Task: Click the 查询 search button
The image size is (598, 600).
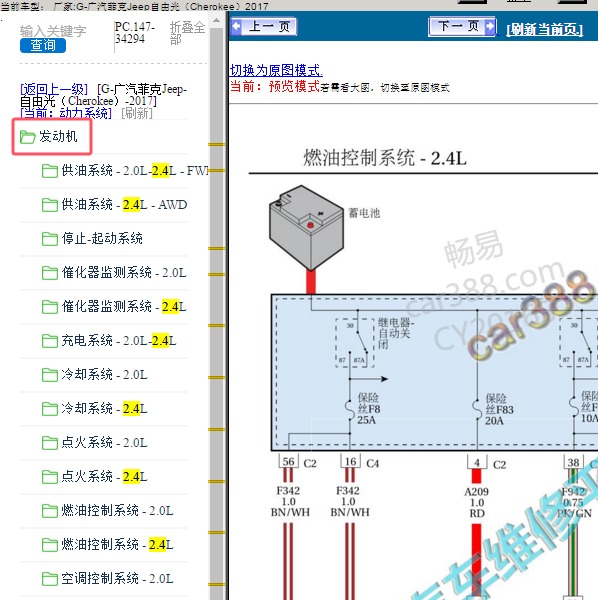Action: tap(43, 46)
